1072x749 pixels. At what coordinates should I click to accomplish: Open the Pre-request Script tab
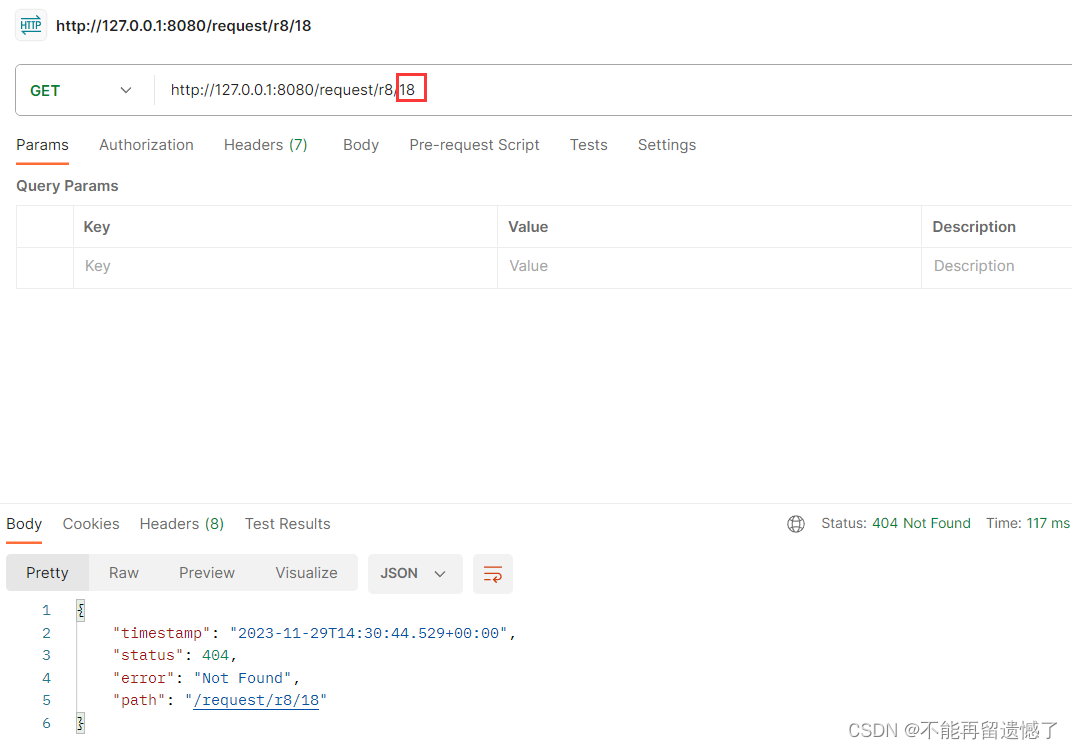[x=474, y=145]
